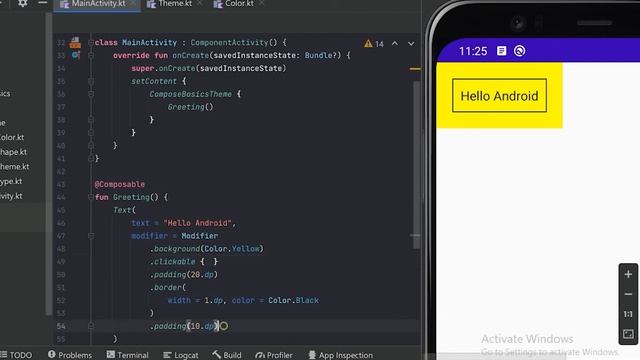Click line number 54 in gutter
Image resolution: width=640 pixels, height=360 pixels.
click(x=61, y=326)
